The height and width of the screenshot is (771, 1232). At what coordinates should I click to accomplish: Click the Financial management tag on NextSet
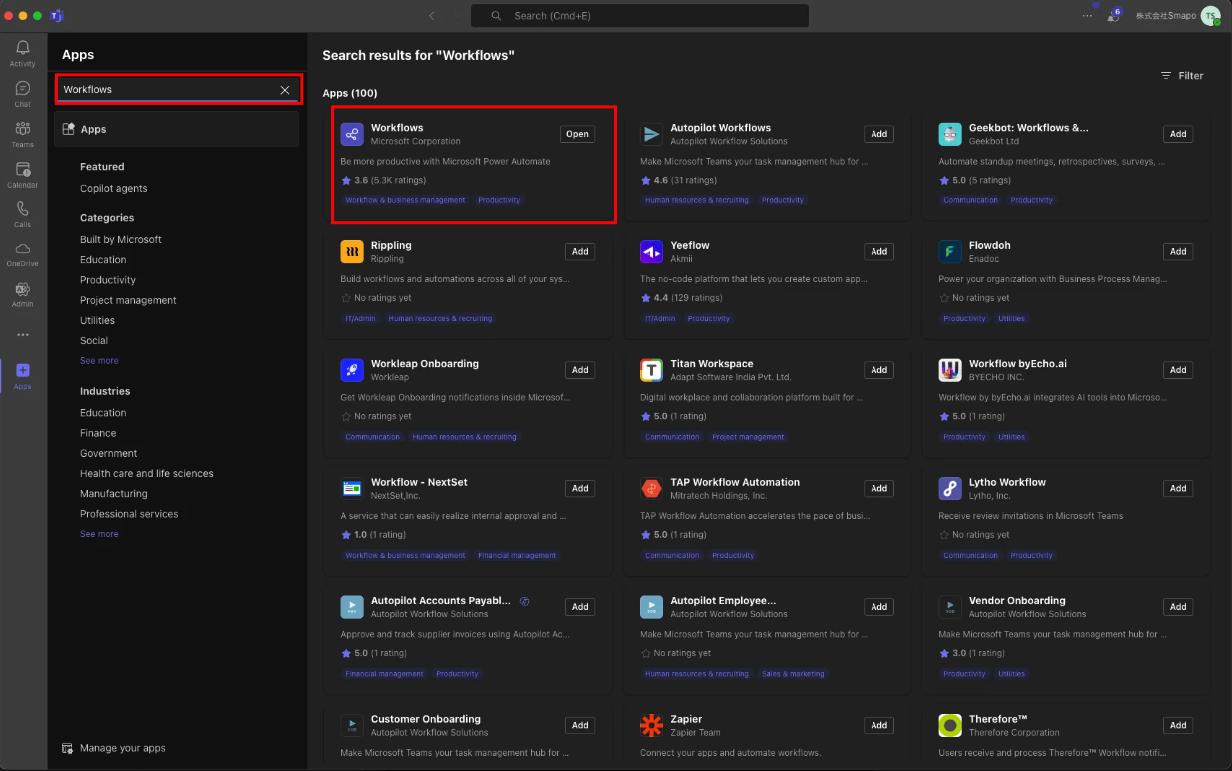[x=517, y=555]
